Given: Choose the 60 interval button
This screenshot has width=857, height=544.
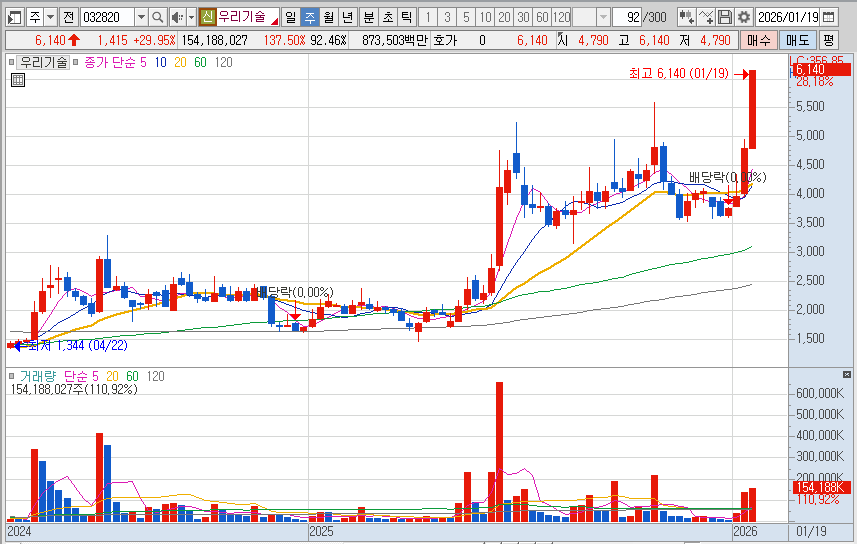Looking at the screenshot, I should pyautogui.click(x=542, y=17).
